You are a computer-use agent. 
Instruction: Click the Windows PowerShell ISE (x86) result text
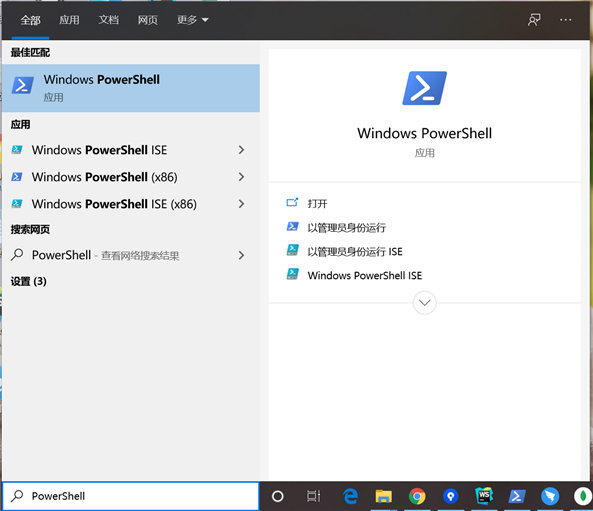(114, 204)
